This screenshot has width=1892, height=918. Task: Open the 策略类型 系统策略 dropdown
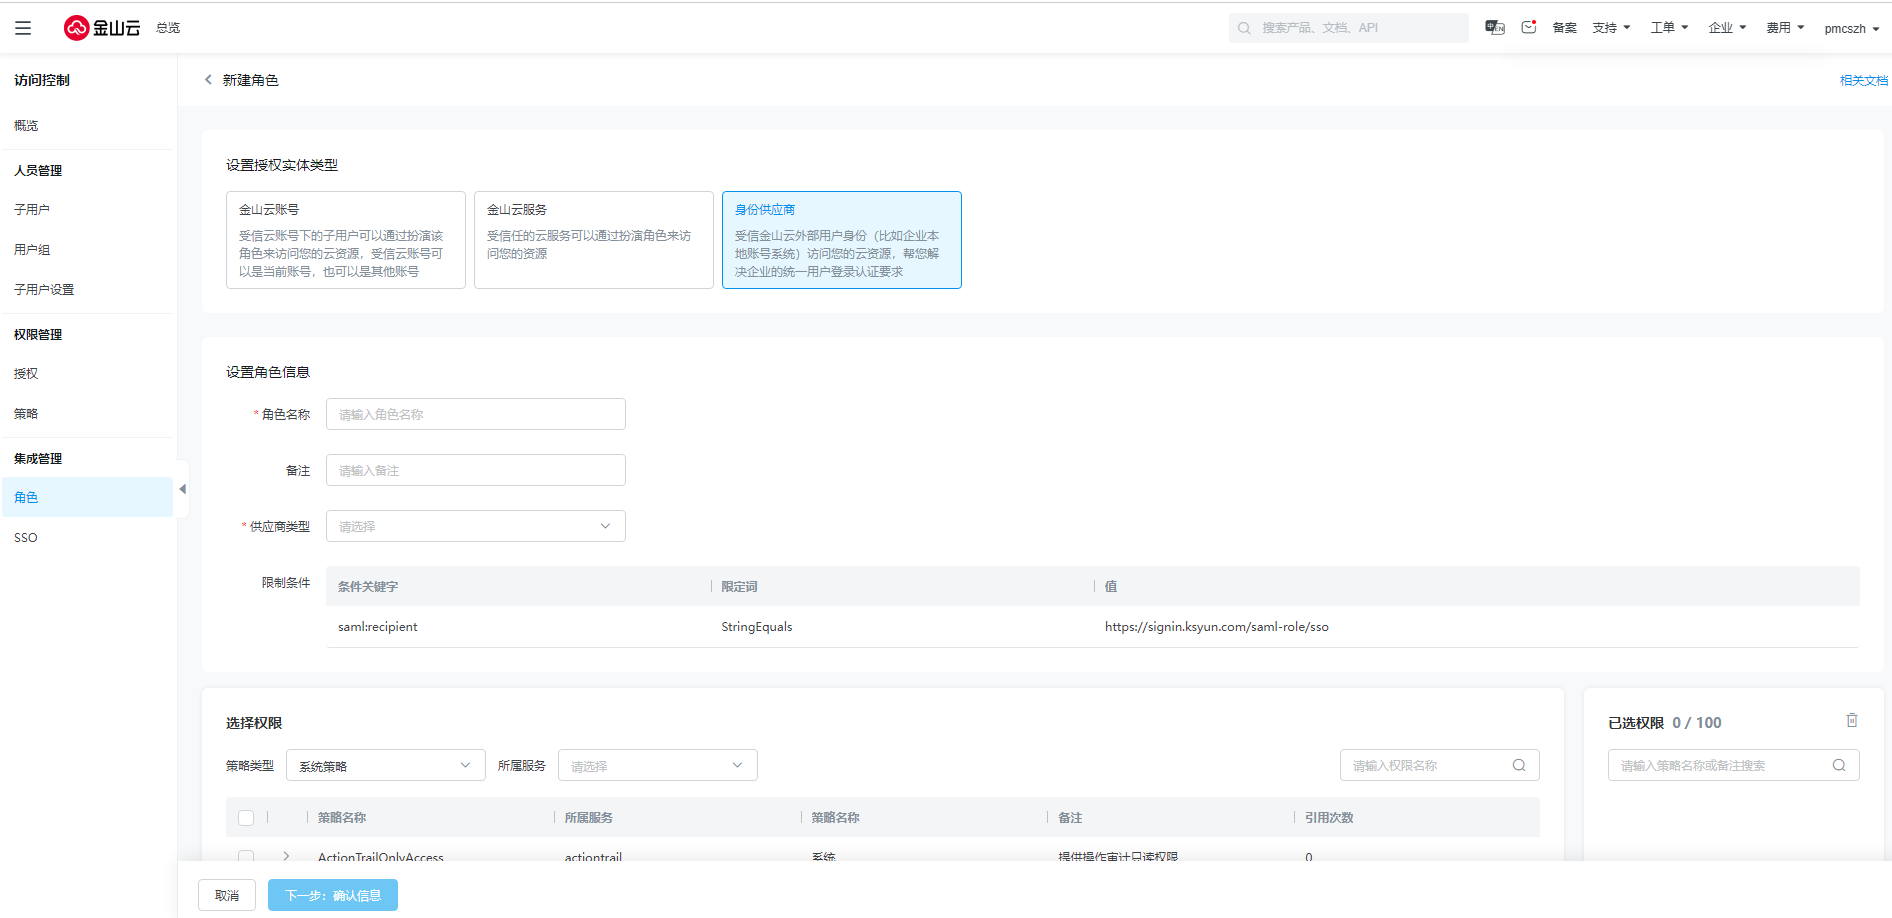tap(385, 766)
